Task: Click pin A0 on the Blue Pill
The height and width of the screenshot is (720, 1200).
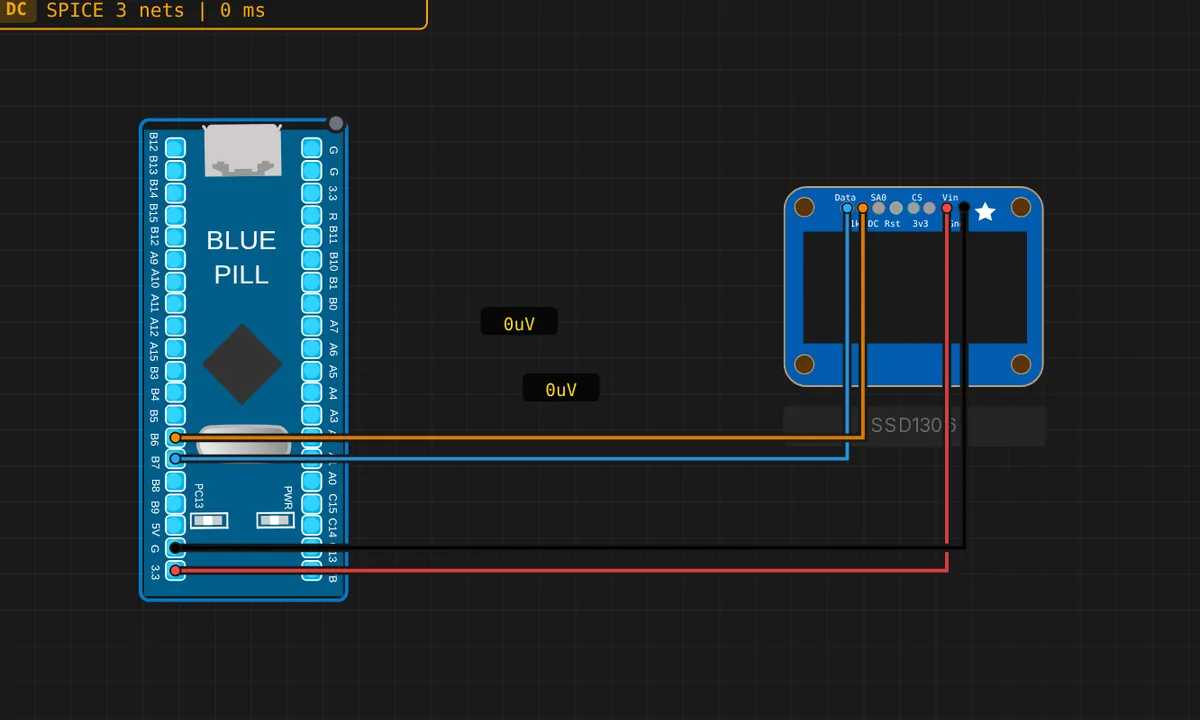Action: [x=313, y=481]
